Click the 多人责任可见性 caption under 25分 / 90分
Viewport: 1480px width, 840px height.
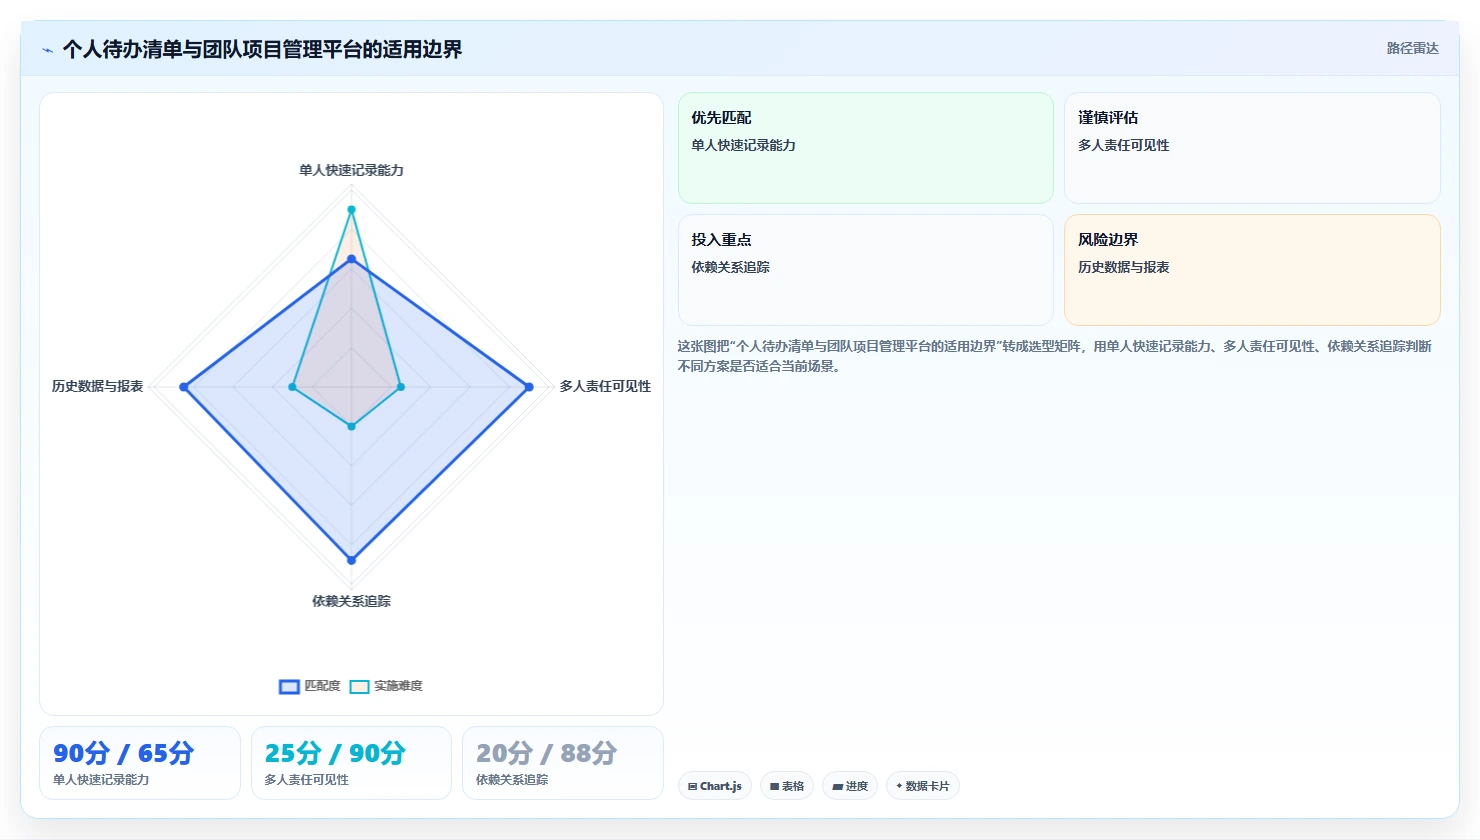(306, 780)
